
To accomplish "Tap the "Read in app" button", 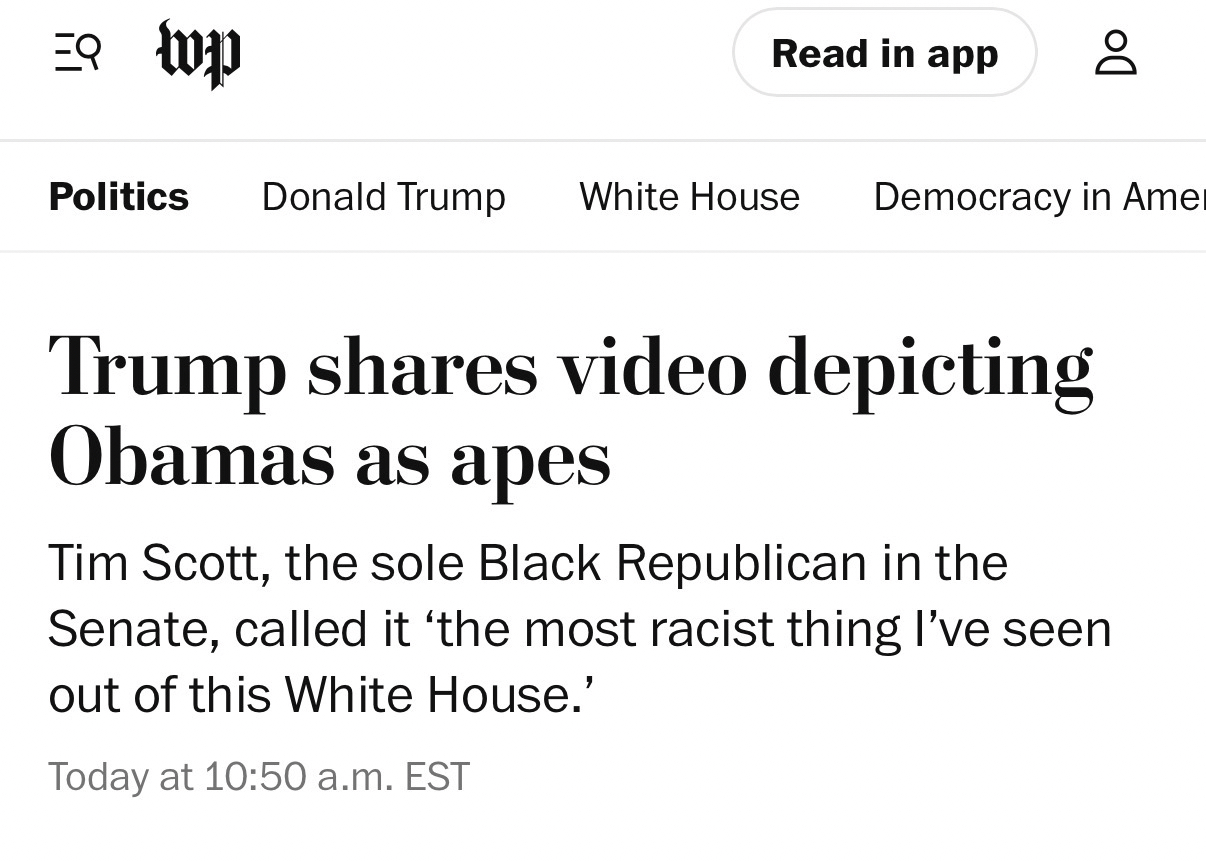I will pyautogui.click(x=884, y=53).
